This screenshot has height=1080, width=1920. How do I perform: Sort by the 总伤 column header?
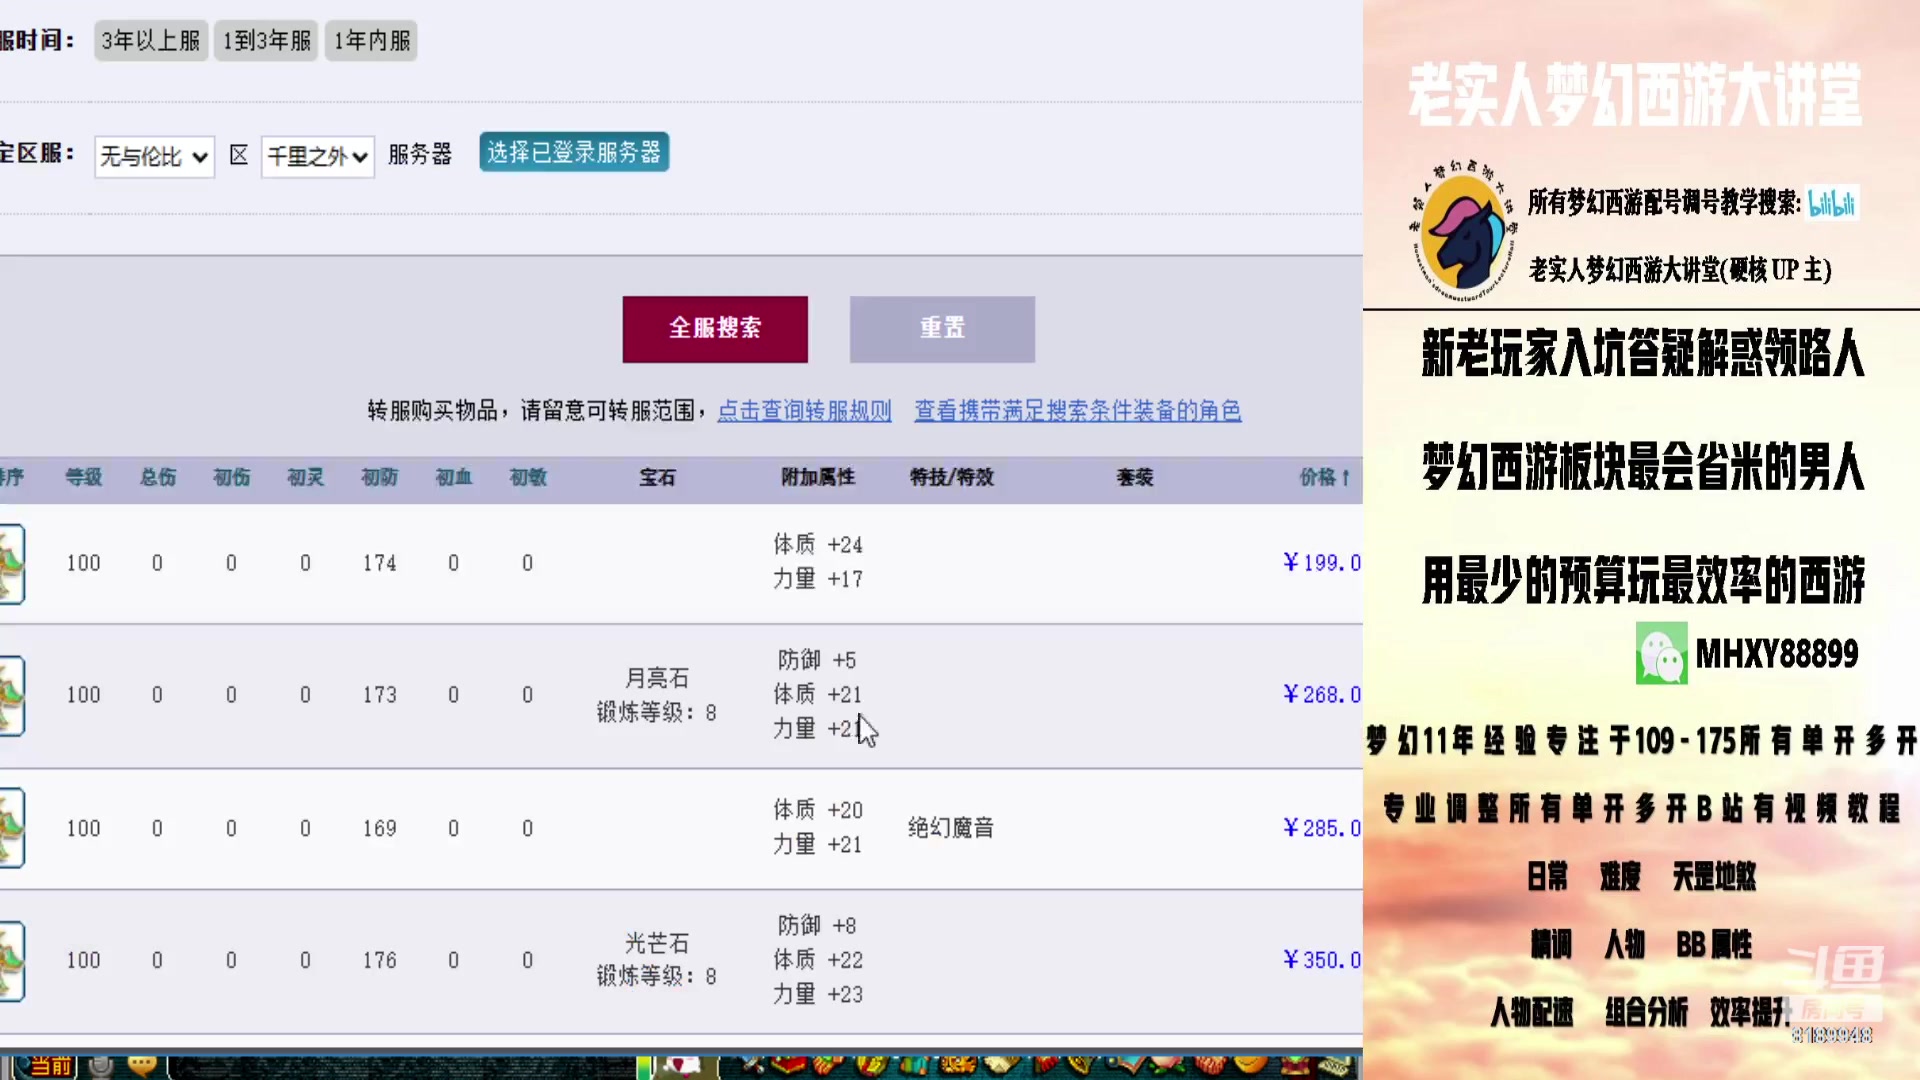[x=158, y=478]
